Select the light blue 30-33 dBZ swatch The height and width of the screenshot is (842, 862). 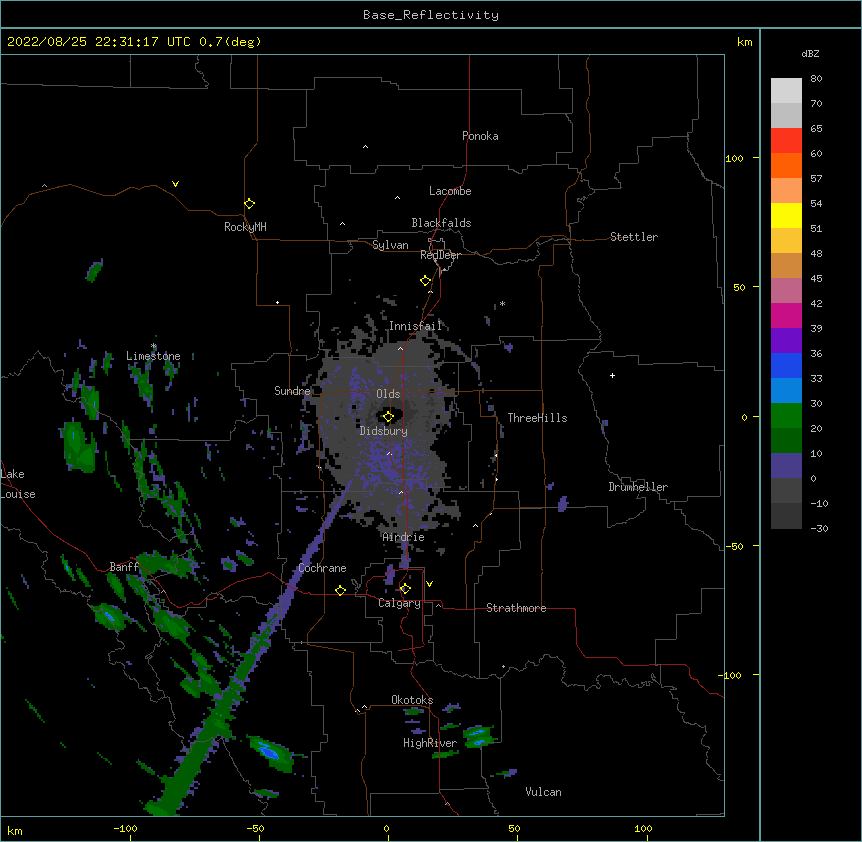tap(786, 391)
